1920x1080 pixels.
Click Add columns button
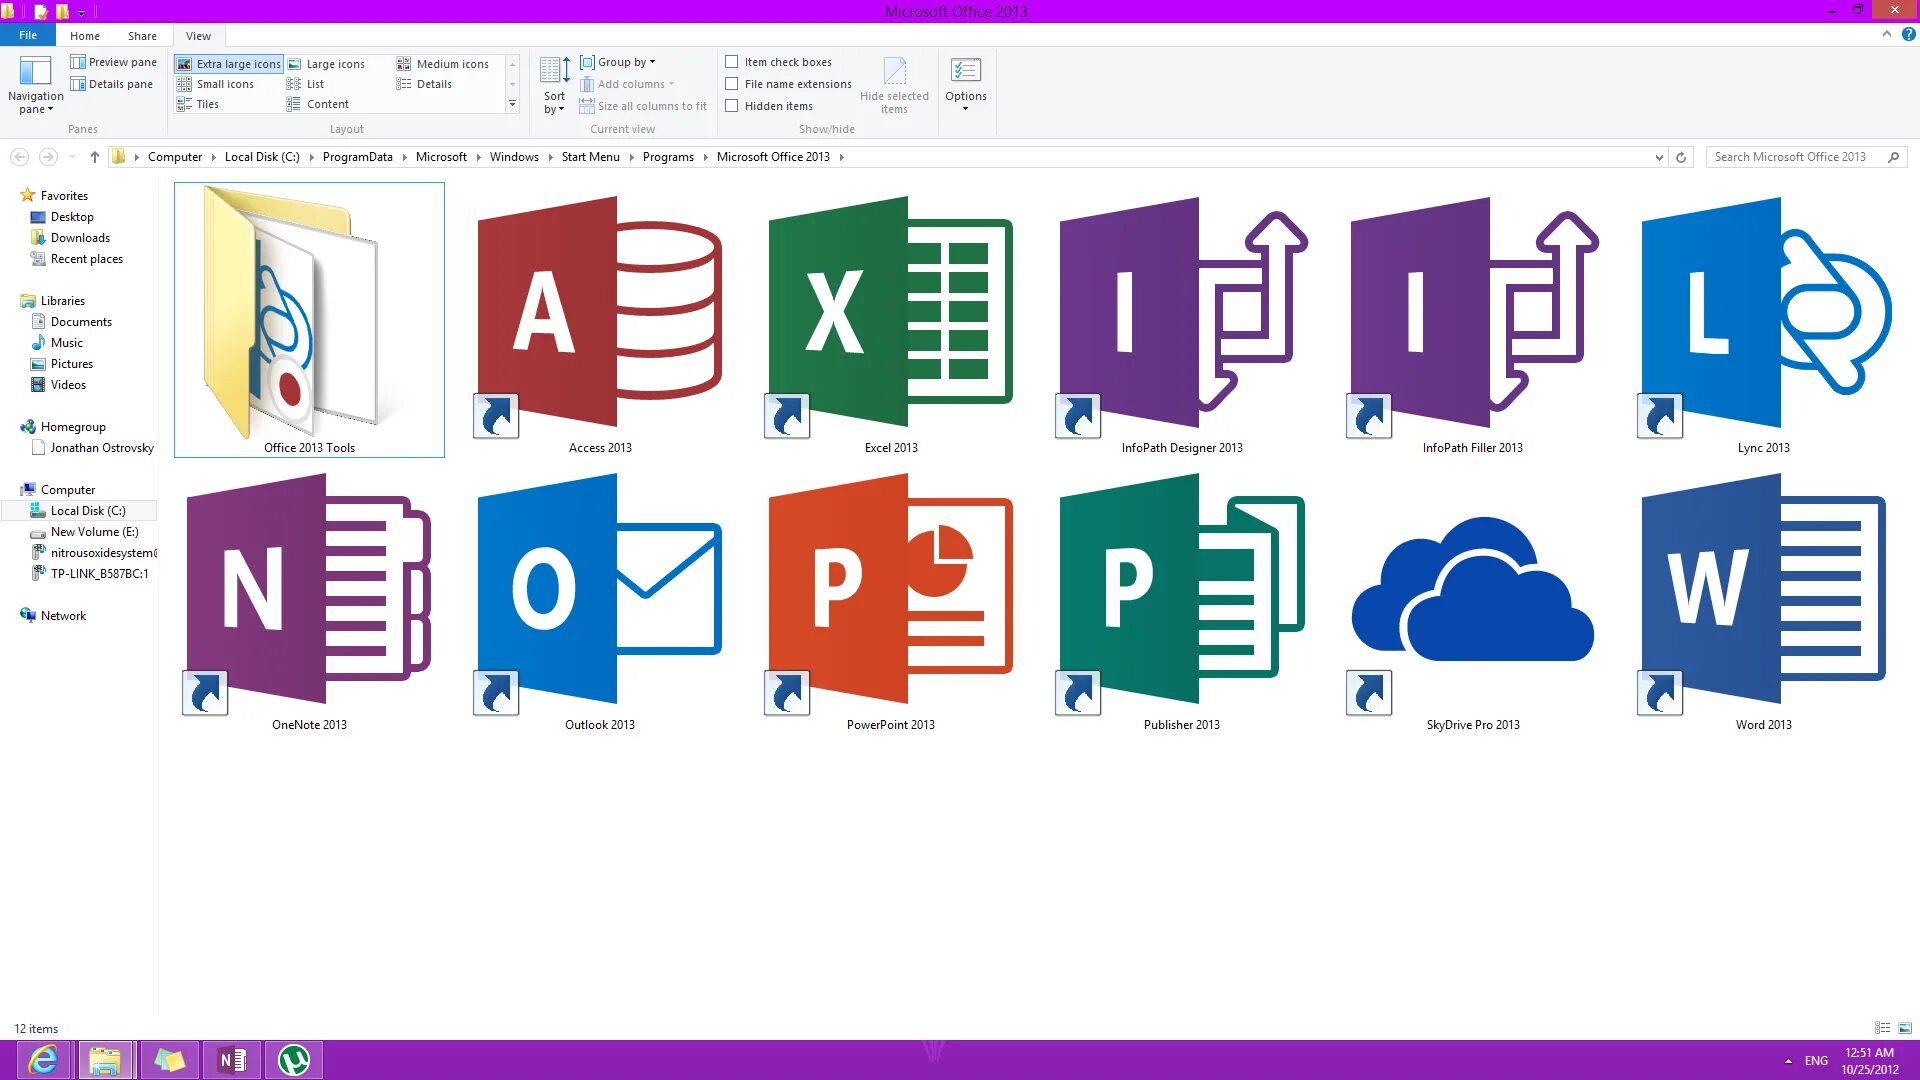click(632, 83)
